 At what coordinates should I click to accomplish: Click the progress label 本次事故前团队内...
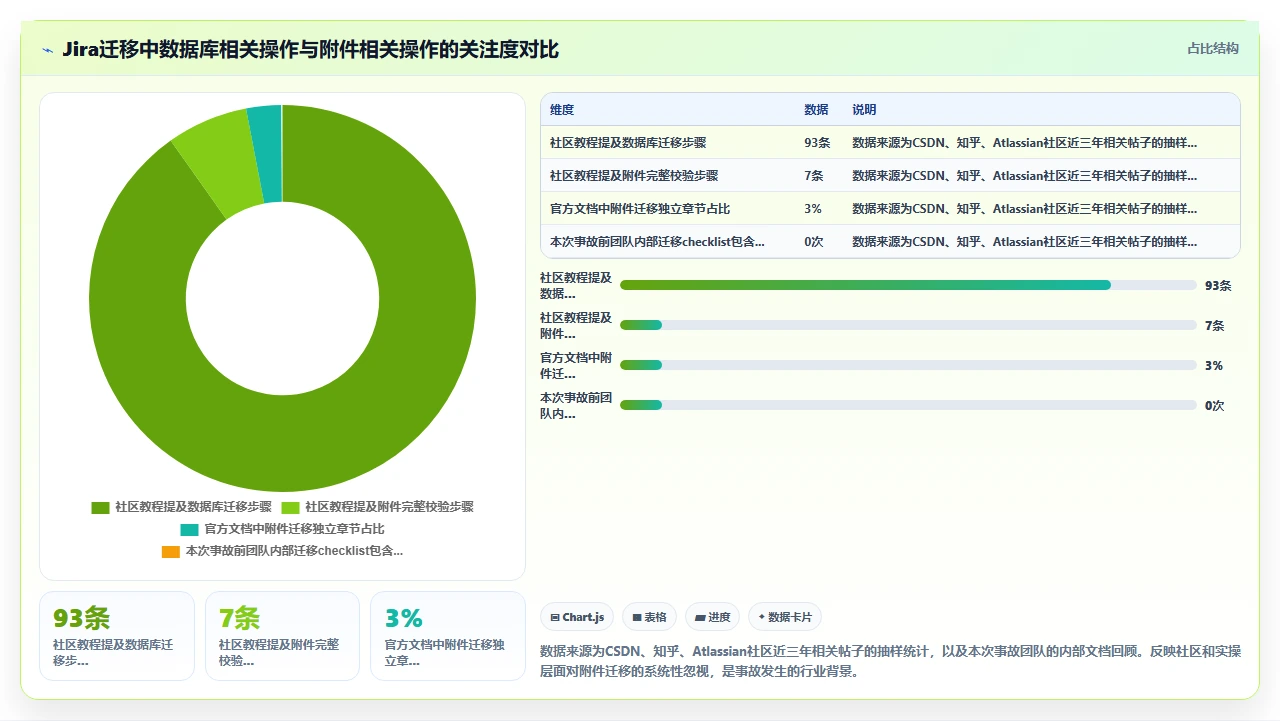[576, 405]
